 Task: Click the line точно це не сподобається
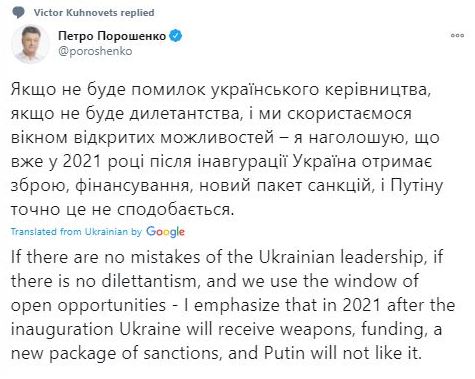coord(122,210)
